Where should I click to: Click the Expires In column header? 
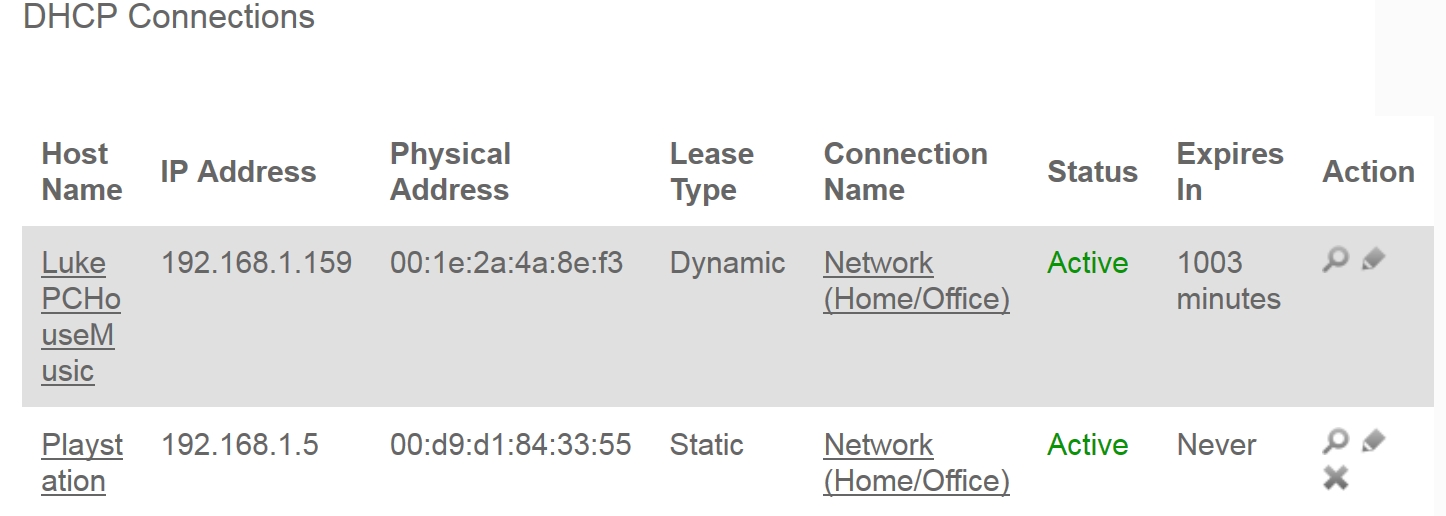pos(1230,172)
